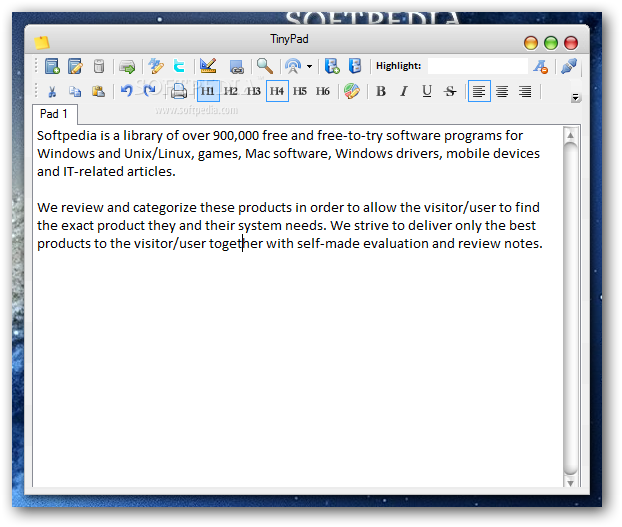Toggle the H6 heading style
The image size is (622, 527).
[323, 91]
